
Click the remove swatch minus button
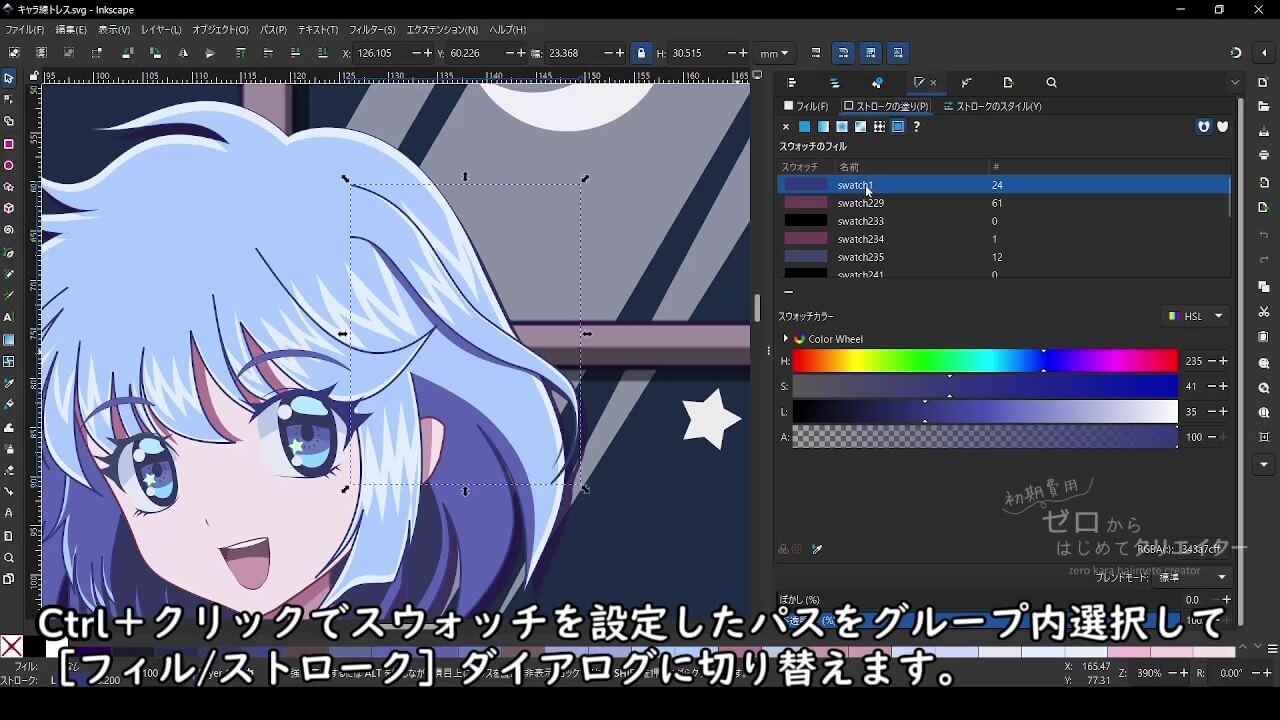[x=788, y=292]
